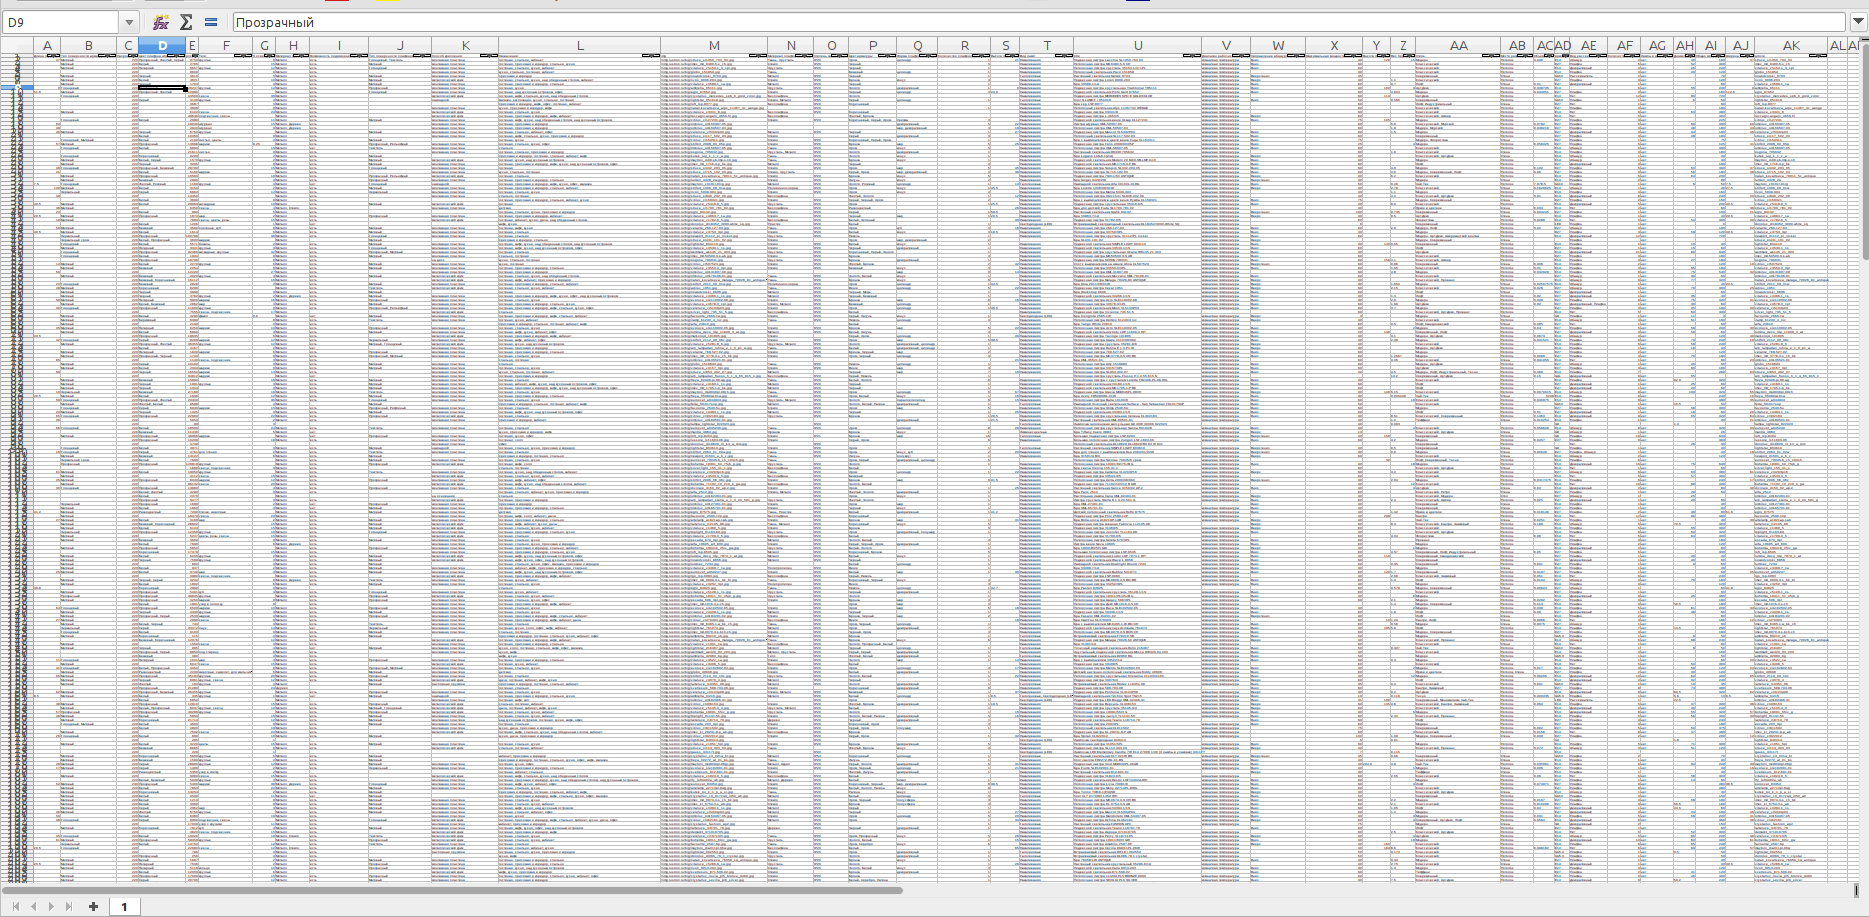Image resolution: width=1869 pixels, height=917 pixels.
Task: Open the Name Box dropdown arrow
Action: (129, 22)
